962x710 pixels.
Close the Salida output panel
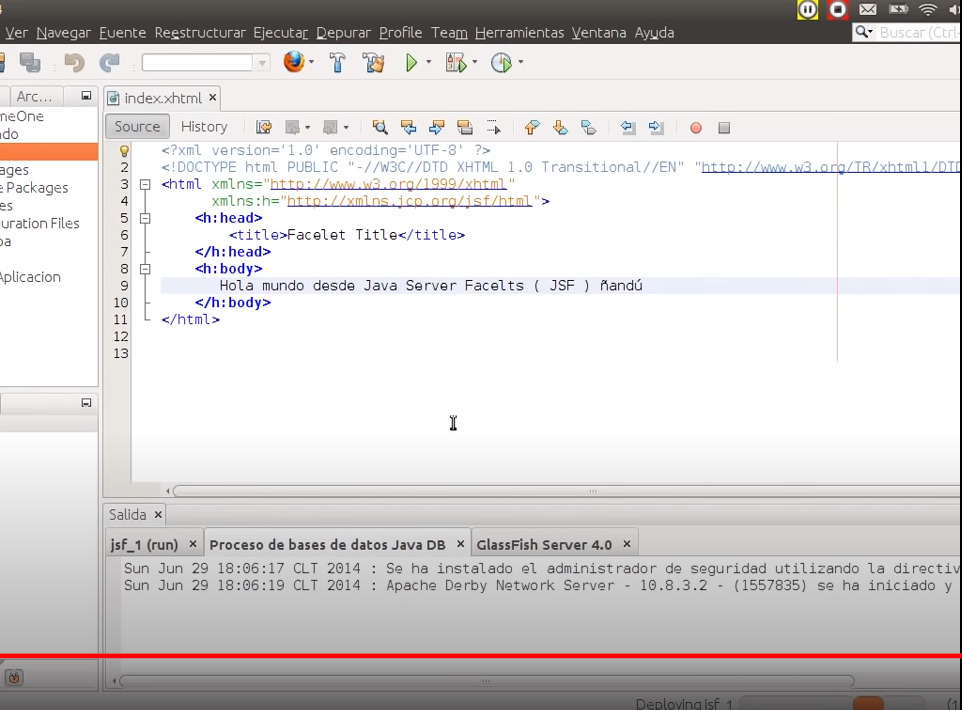[x=158, y=514]
